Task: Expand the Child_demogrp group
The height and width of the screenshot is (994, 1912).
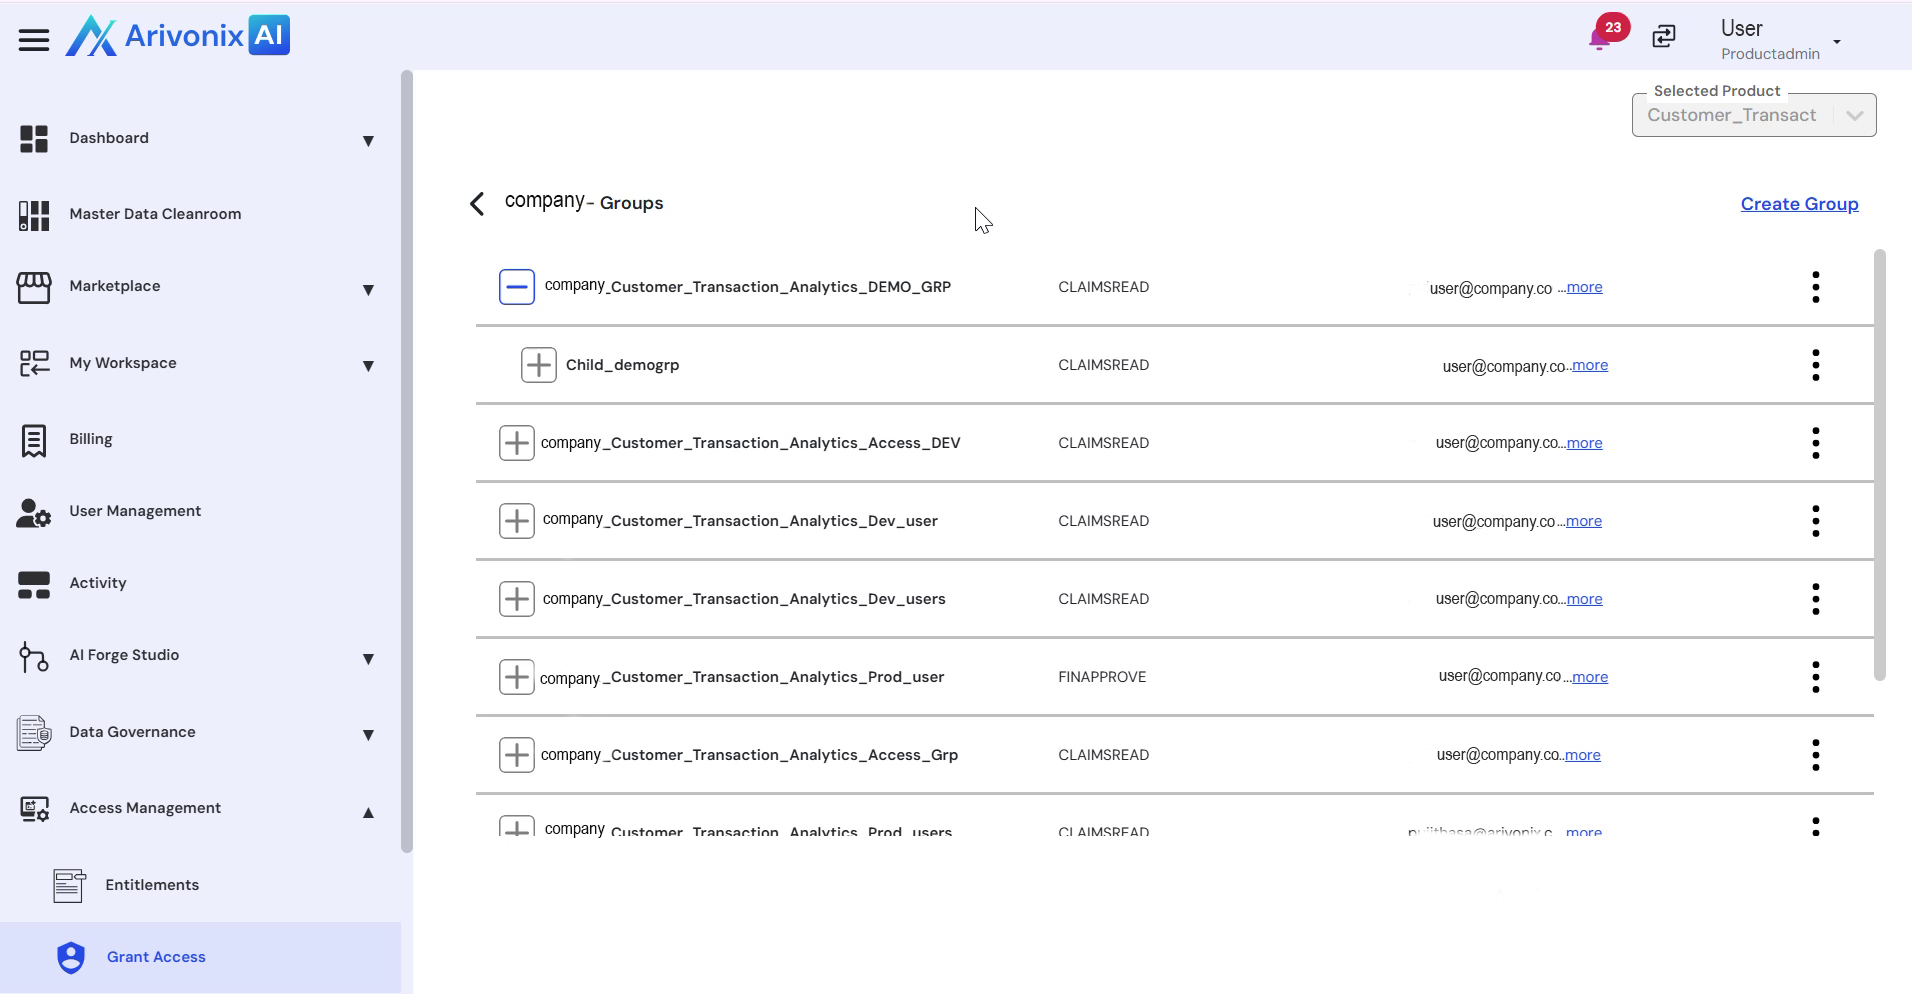Action: 539,365
